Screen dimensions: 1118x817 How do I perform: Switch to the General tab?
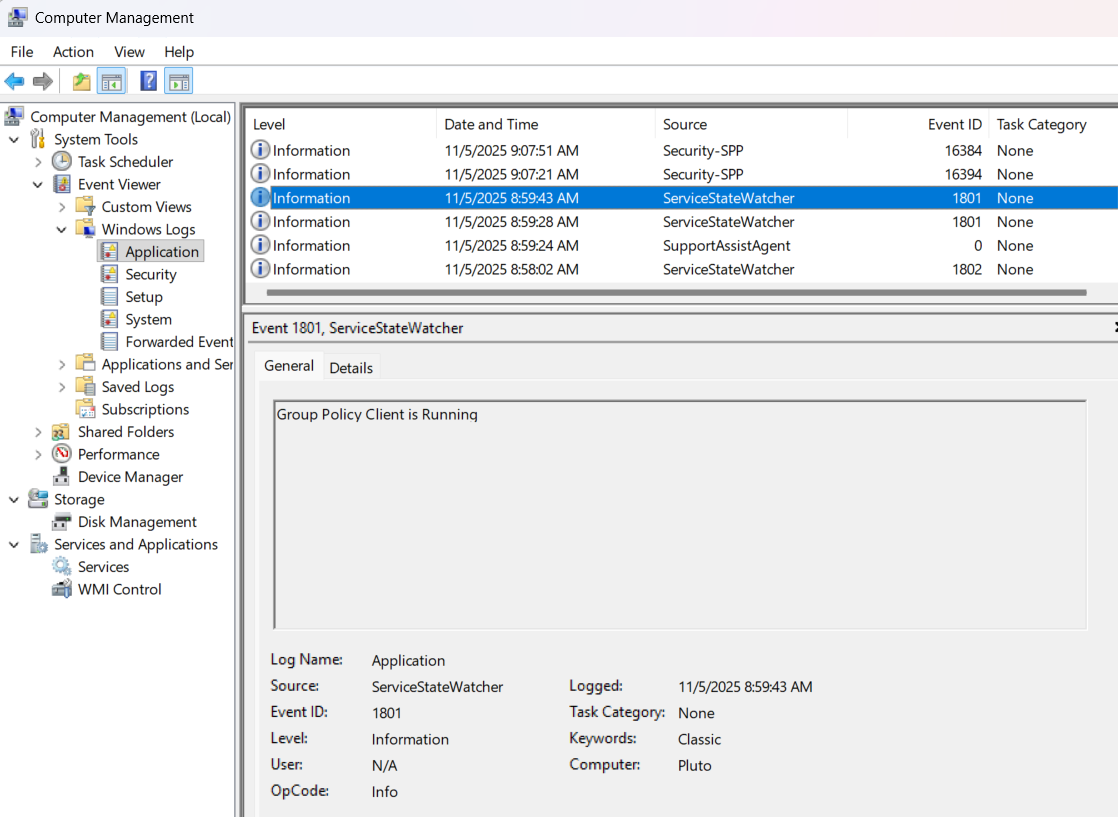(x=289, y=366)
